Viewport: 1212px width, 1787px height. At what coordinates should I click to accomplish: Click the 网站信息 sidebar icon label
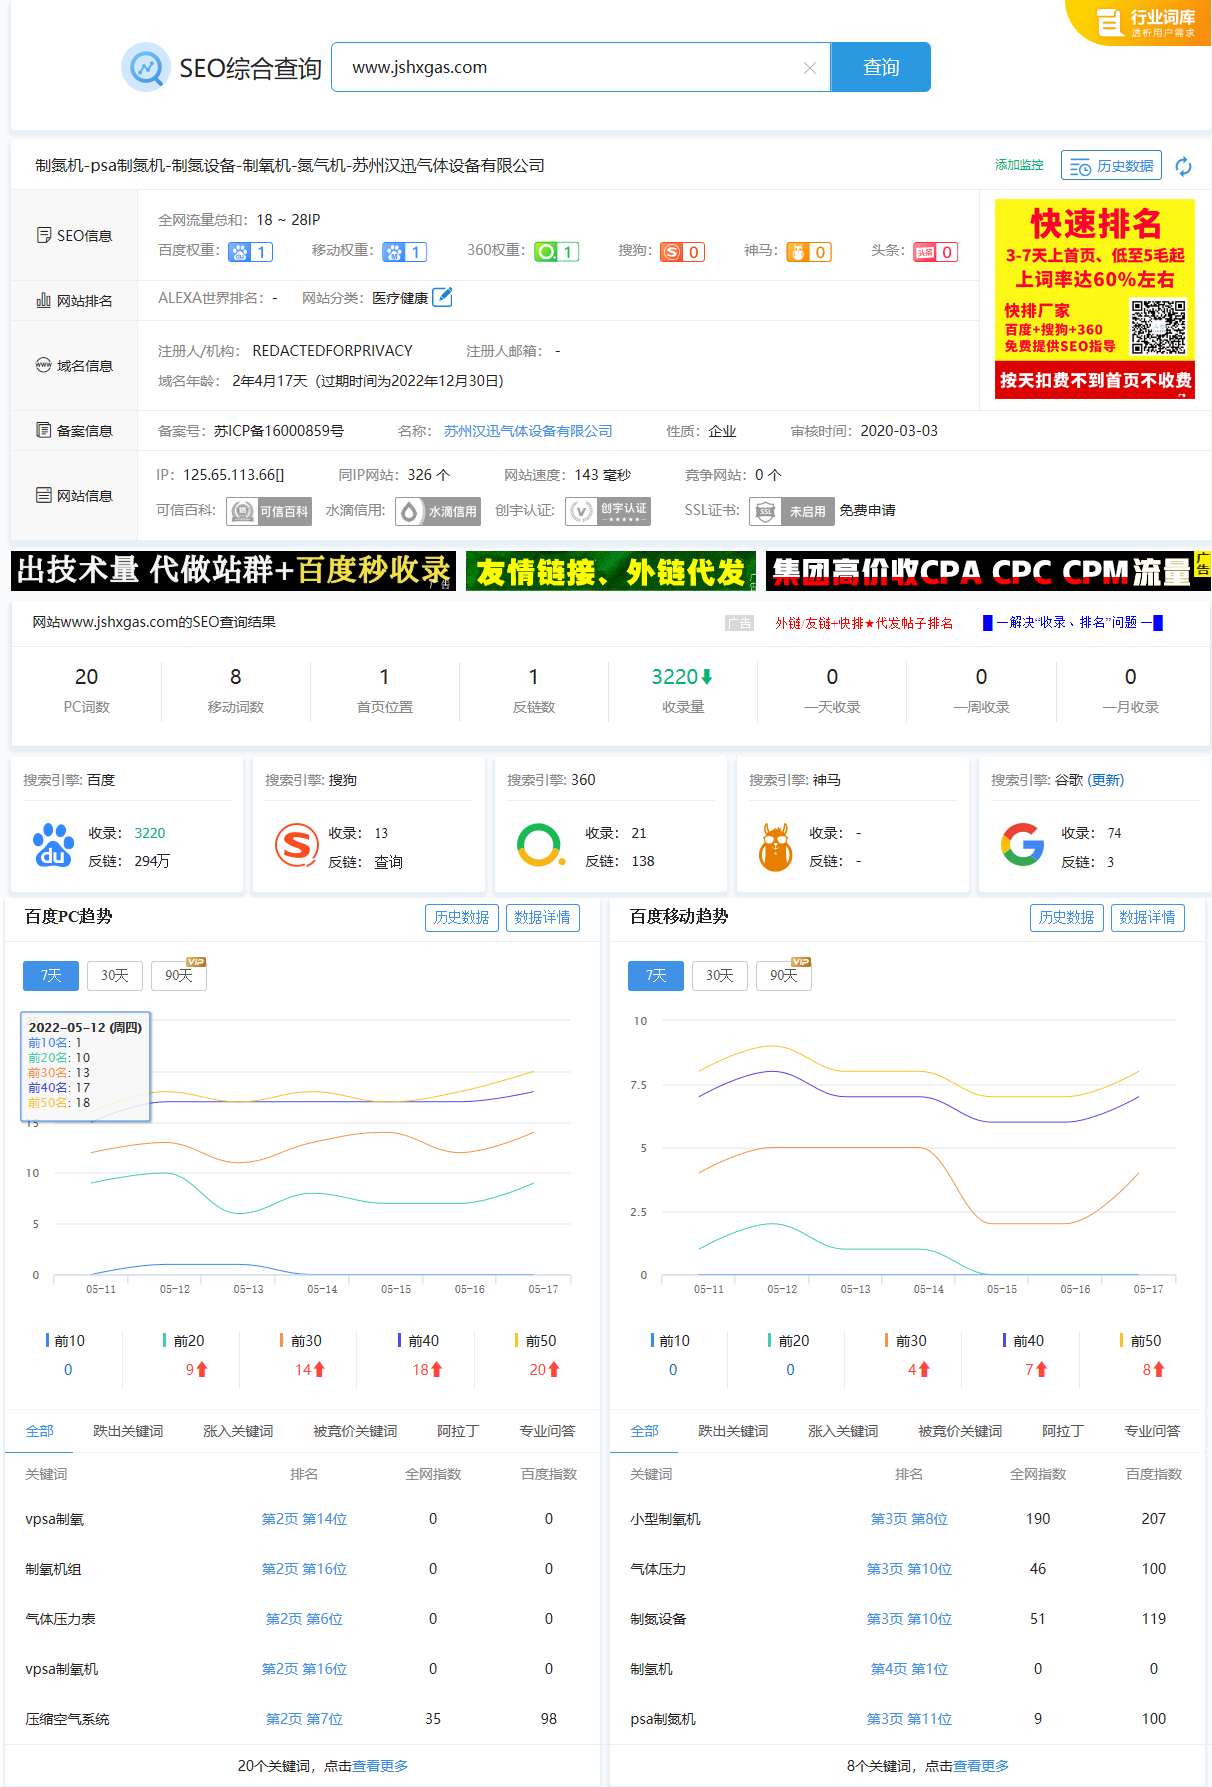(74, 496)
